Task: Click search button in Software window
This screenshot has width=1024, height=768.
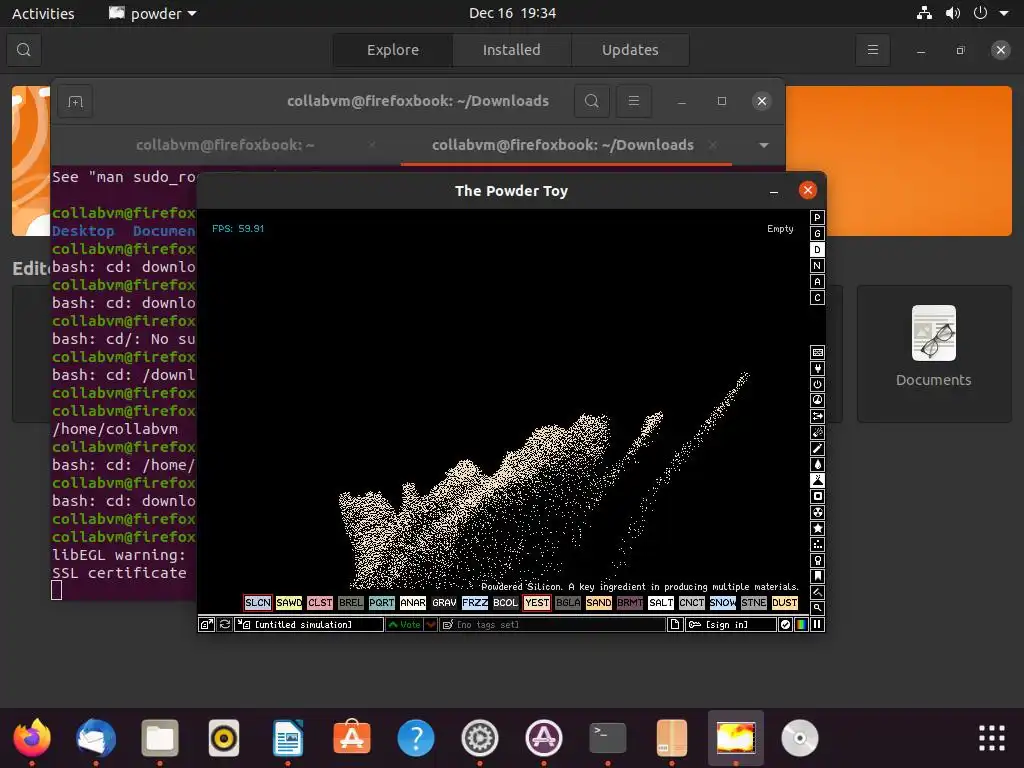Action: [24, 50]
